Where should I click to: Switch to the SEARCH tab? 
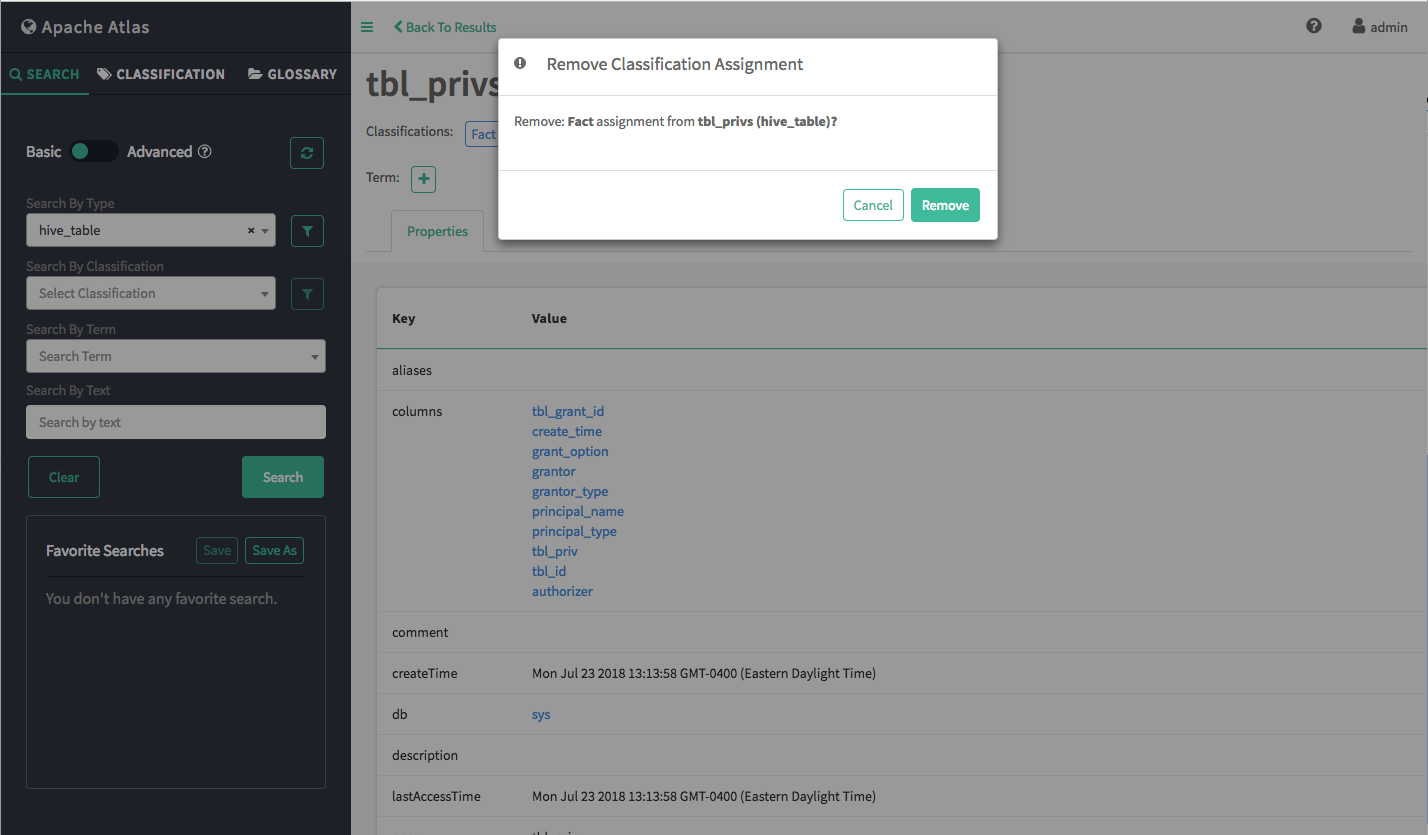[x=44, y=74]
